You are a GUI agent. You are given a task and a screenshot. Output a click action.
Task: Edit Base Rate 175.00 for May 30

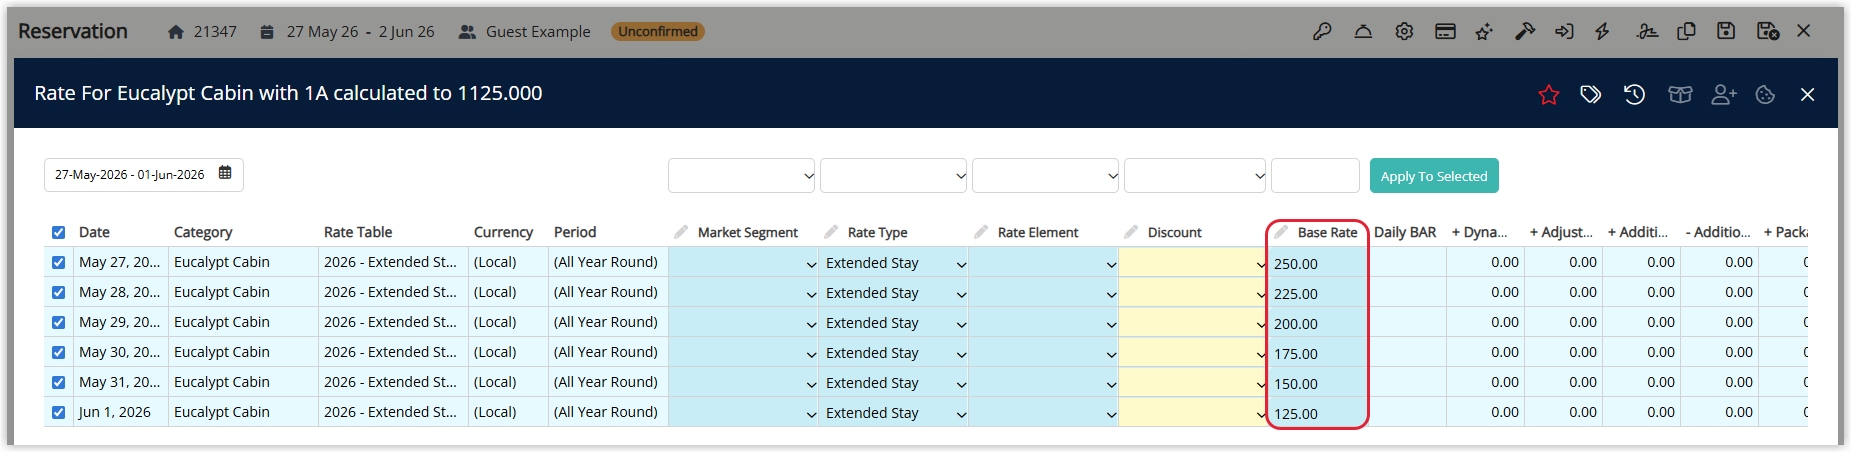coord(1317,353)
